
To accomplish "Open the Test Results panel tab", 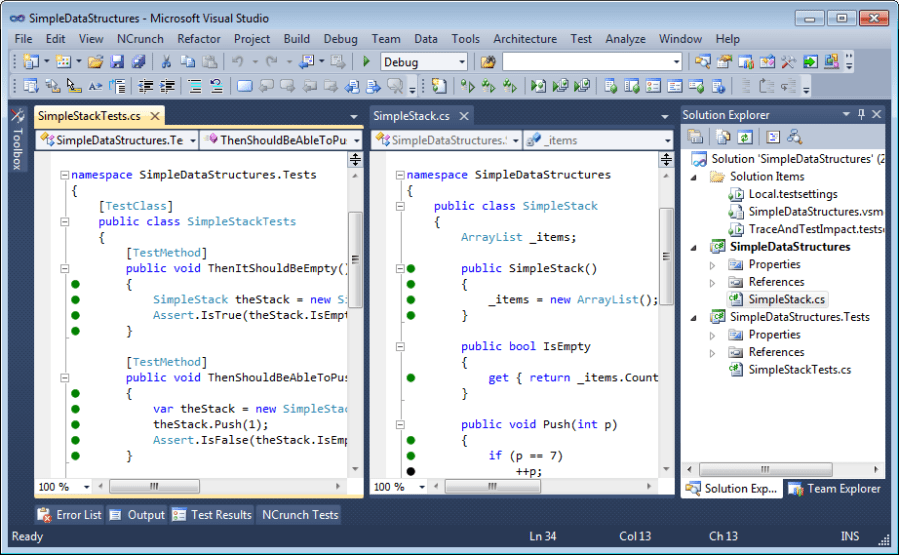I will (x=212, y=515).
